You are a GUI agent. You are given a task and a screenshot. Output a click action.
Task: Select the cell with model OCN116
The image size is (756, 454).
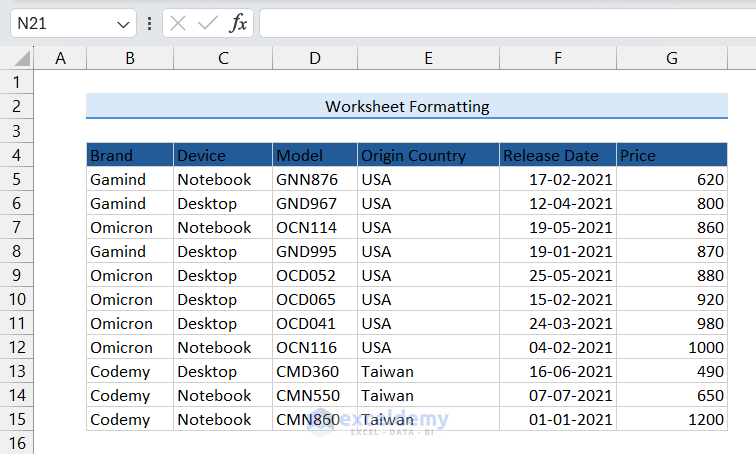tap(315, 347)
